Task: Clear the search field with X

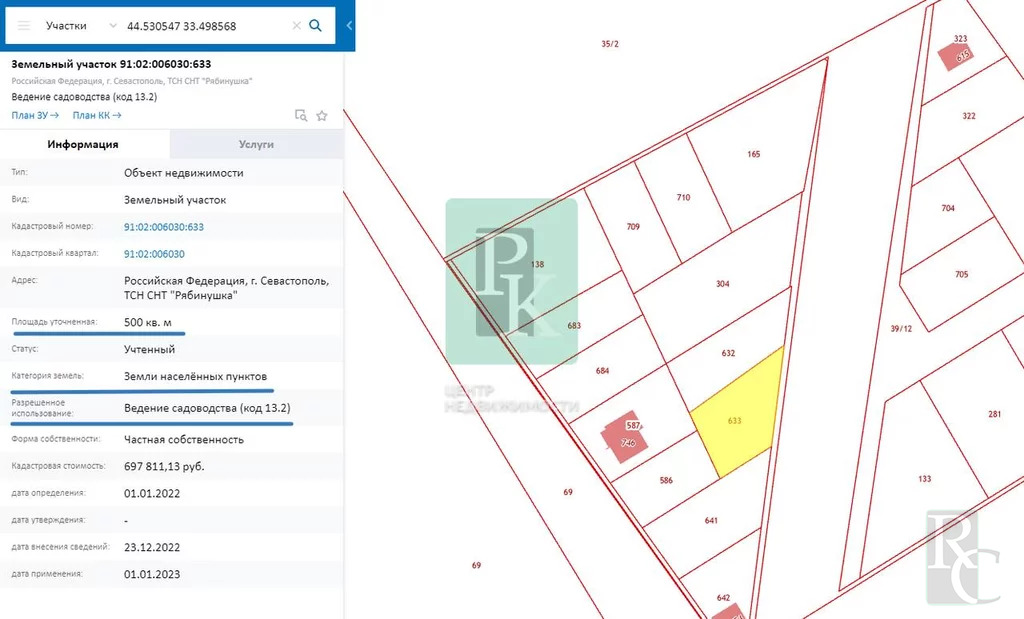Action: point(296,26)
